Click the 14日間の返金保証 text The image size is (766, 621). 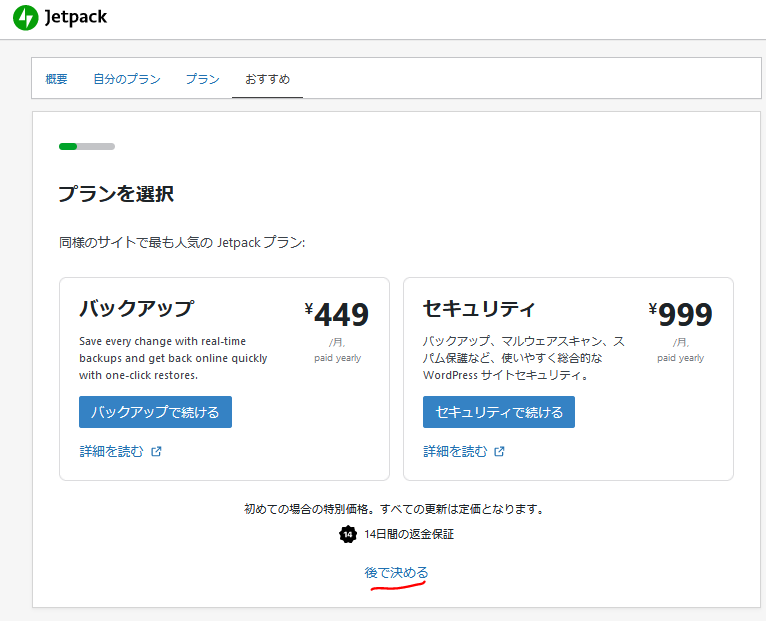click(408, 534)
